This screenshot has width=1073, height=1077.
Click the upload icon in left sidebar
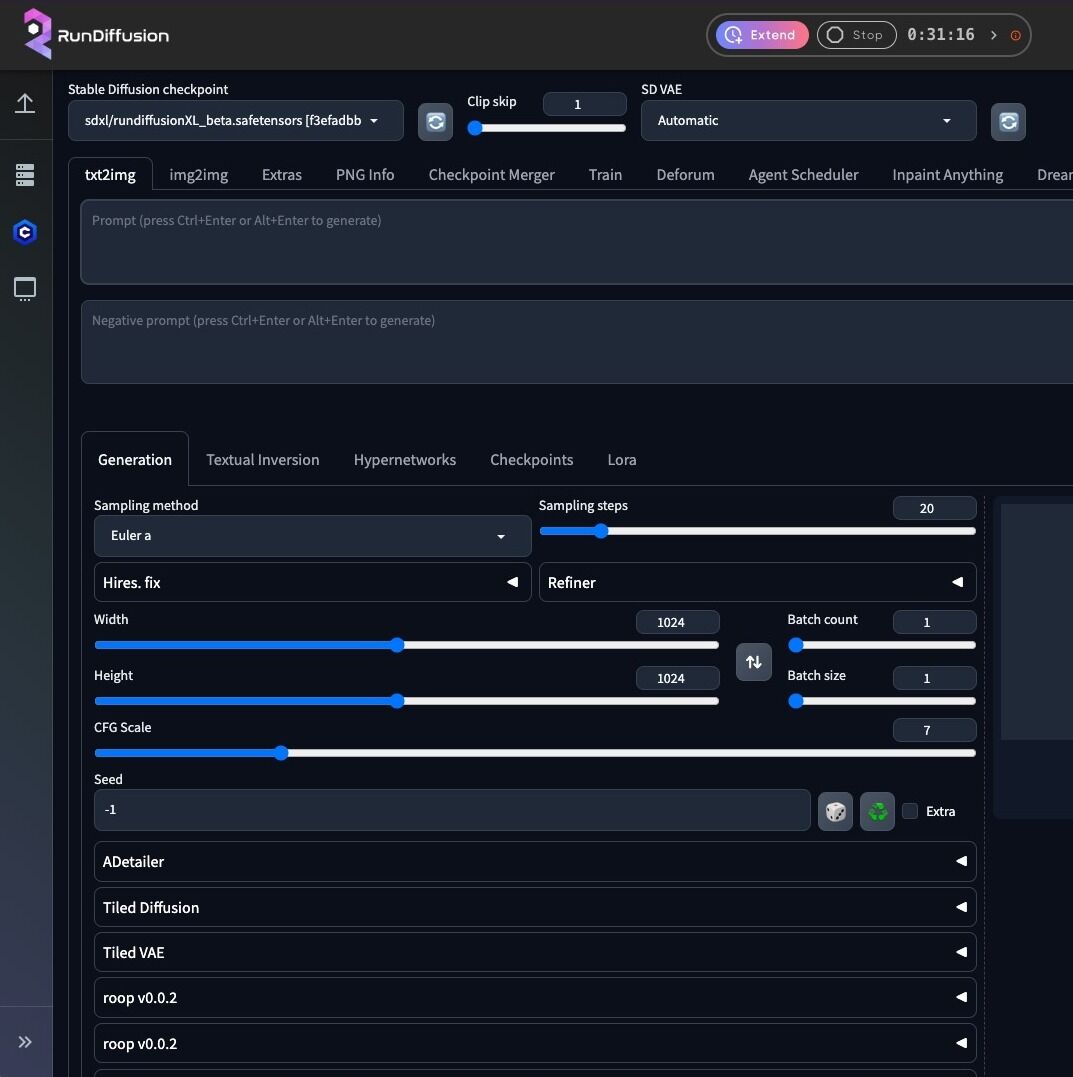[25, 104]
